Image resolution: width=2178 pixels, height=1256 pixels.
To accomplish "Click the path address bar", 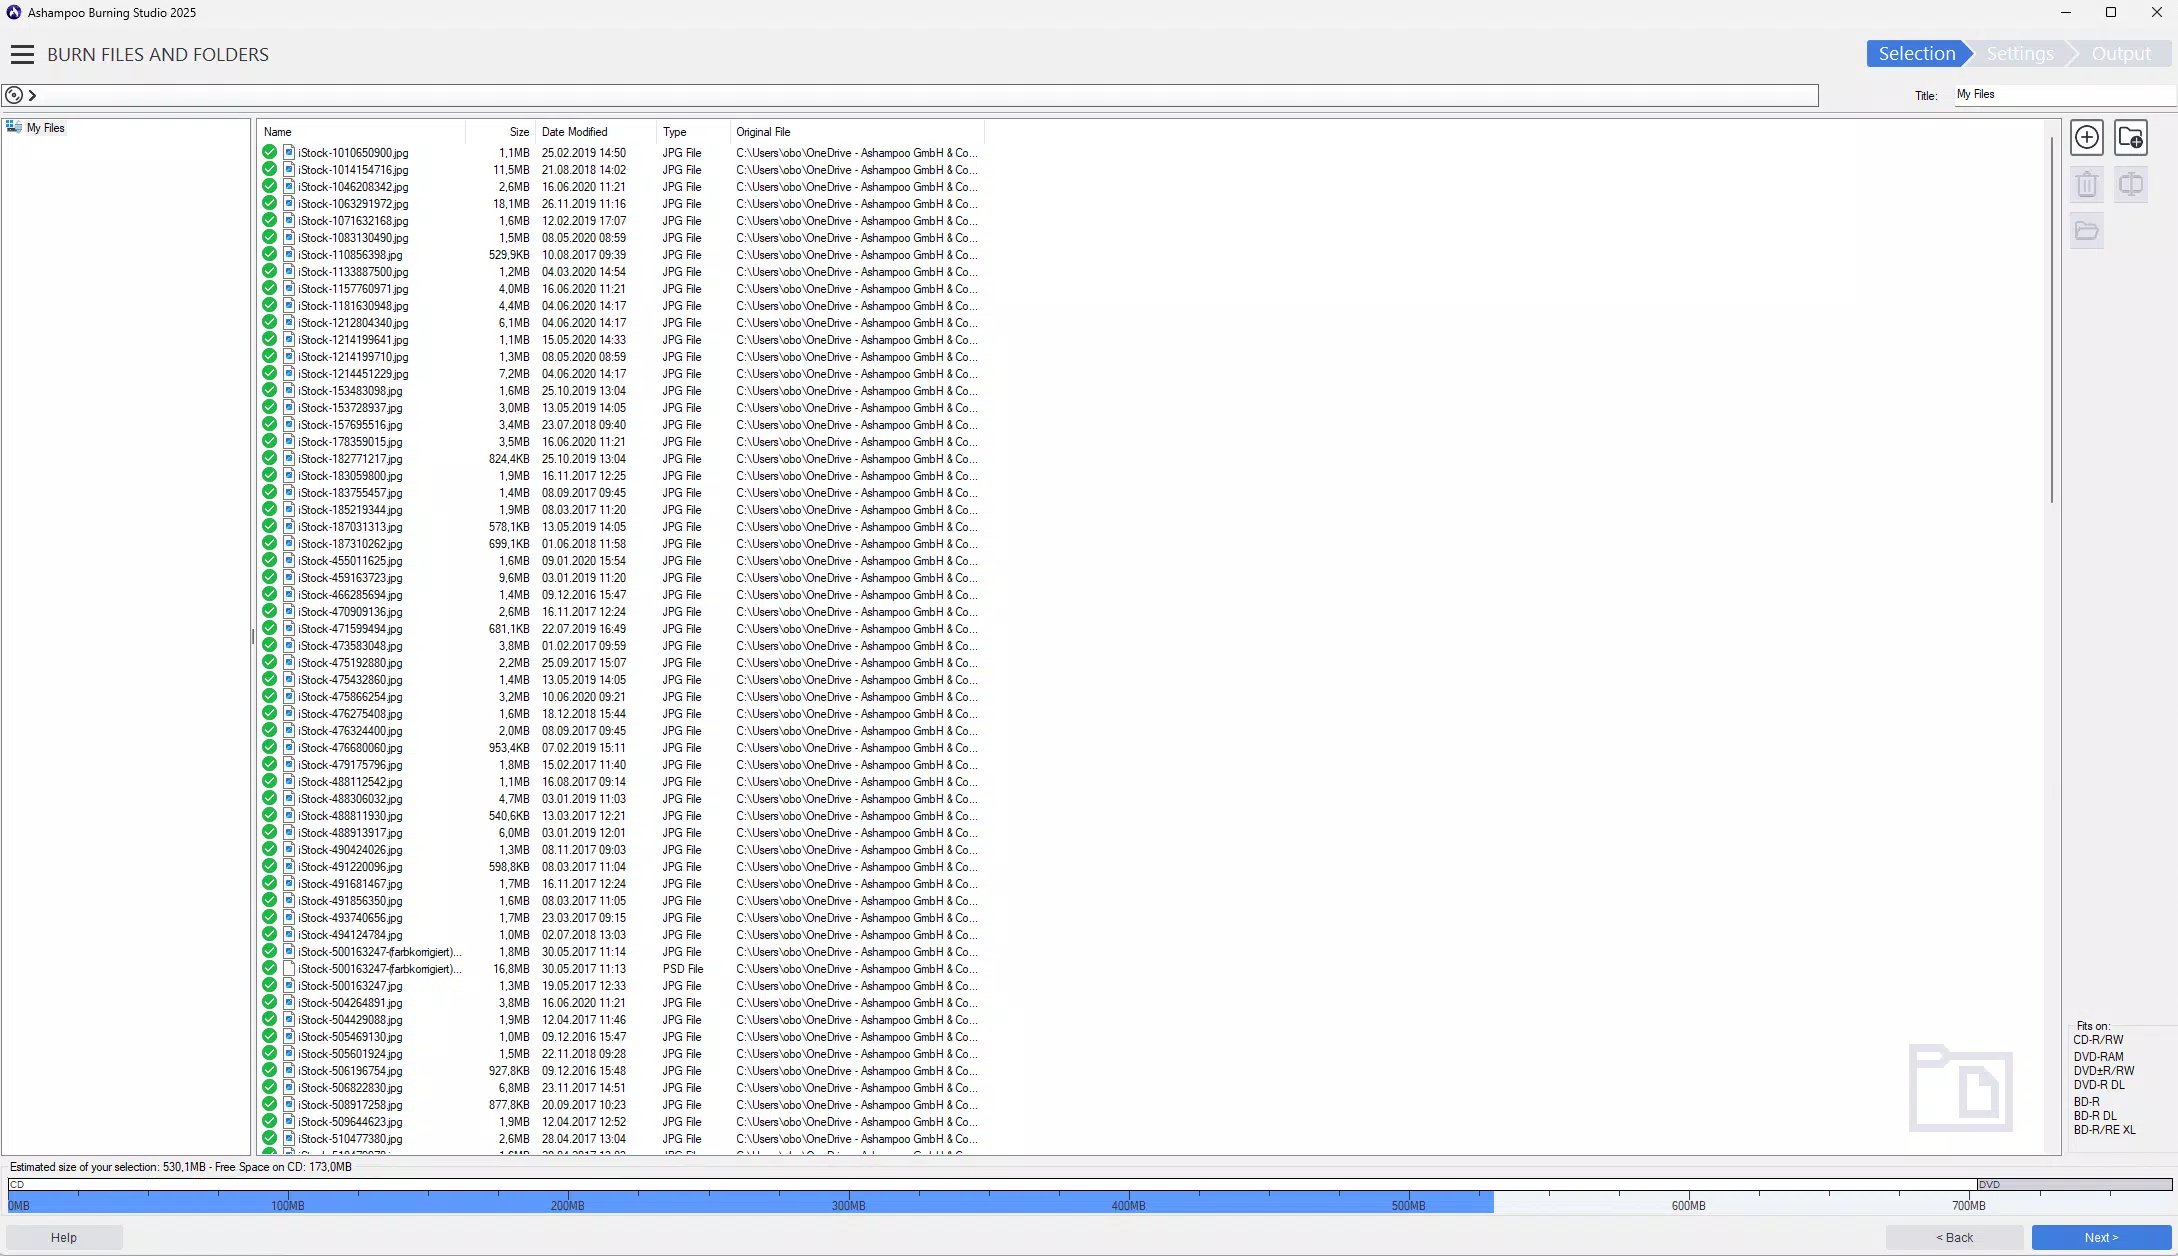I will [909, 95].
